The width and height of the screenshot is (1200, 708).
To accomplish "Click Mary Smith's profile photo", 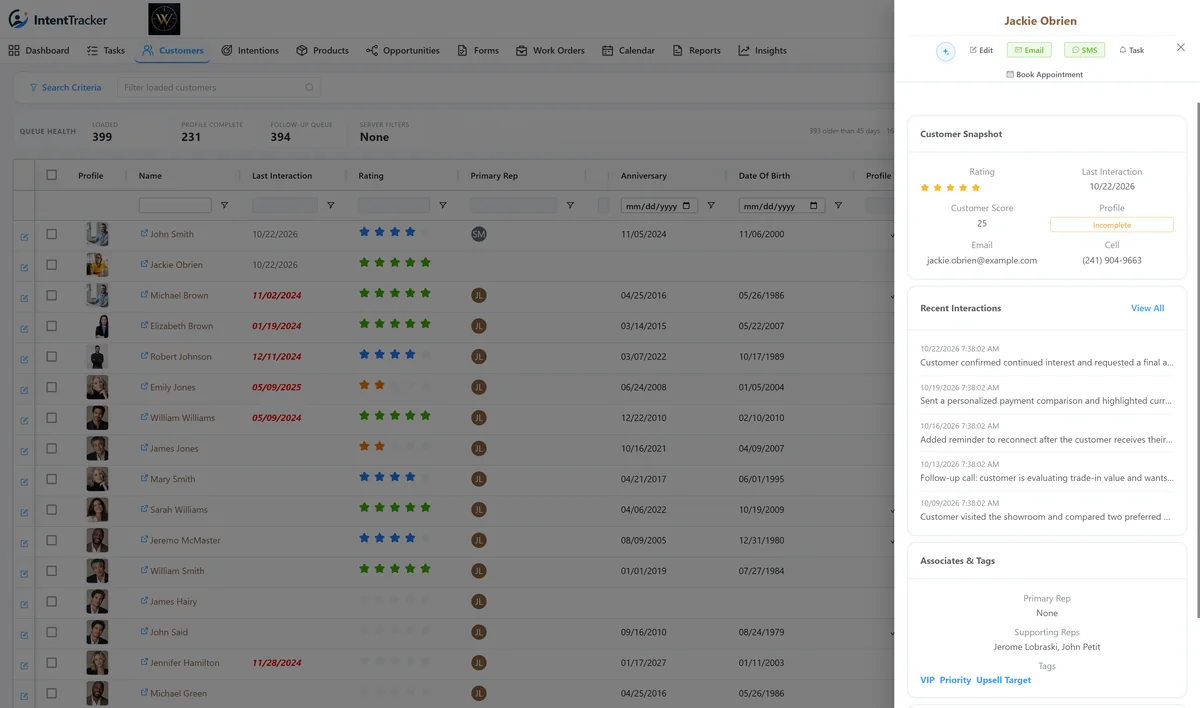I will (x=97, y=479).
